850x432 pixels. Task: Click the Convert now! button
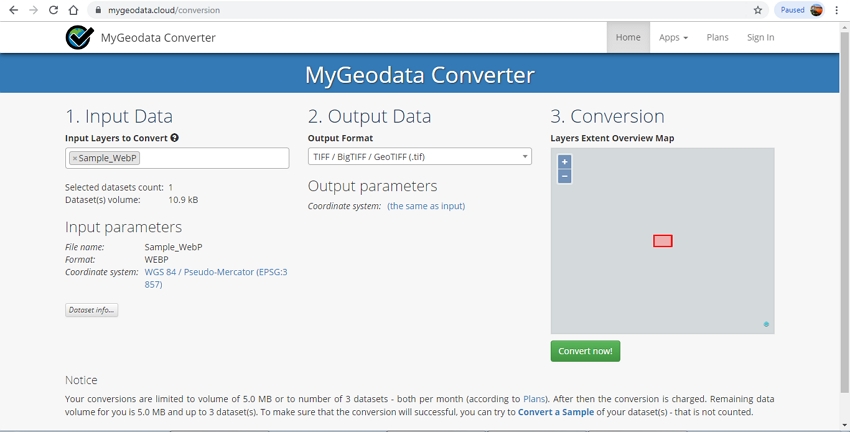pos(585,351)
